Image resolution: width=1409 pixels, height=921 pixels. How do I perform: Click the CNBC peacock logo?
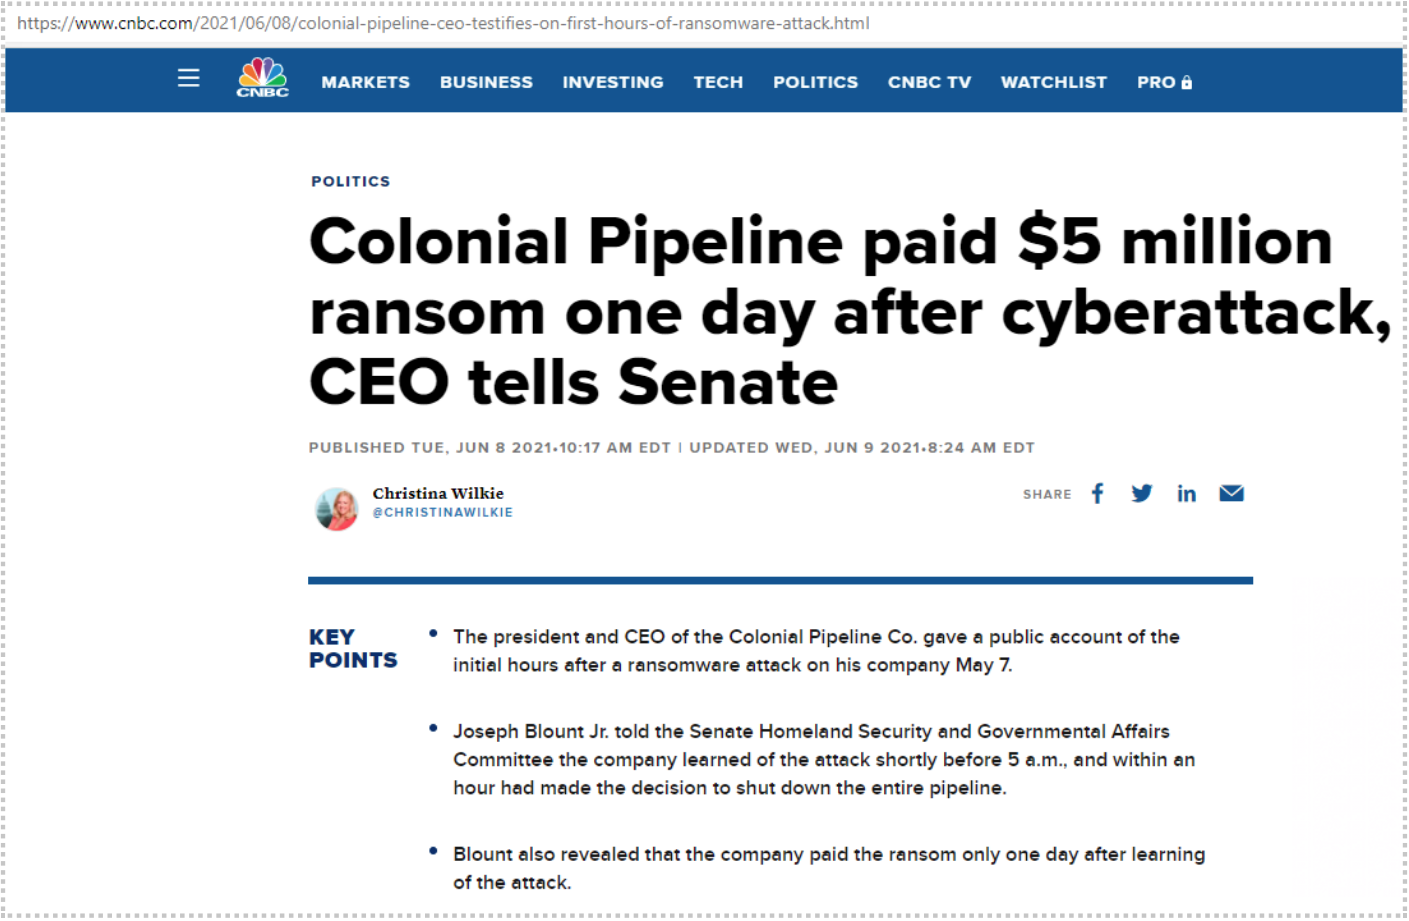pyautogui.click(x=262, y=78)
